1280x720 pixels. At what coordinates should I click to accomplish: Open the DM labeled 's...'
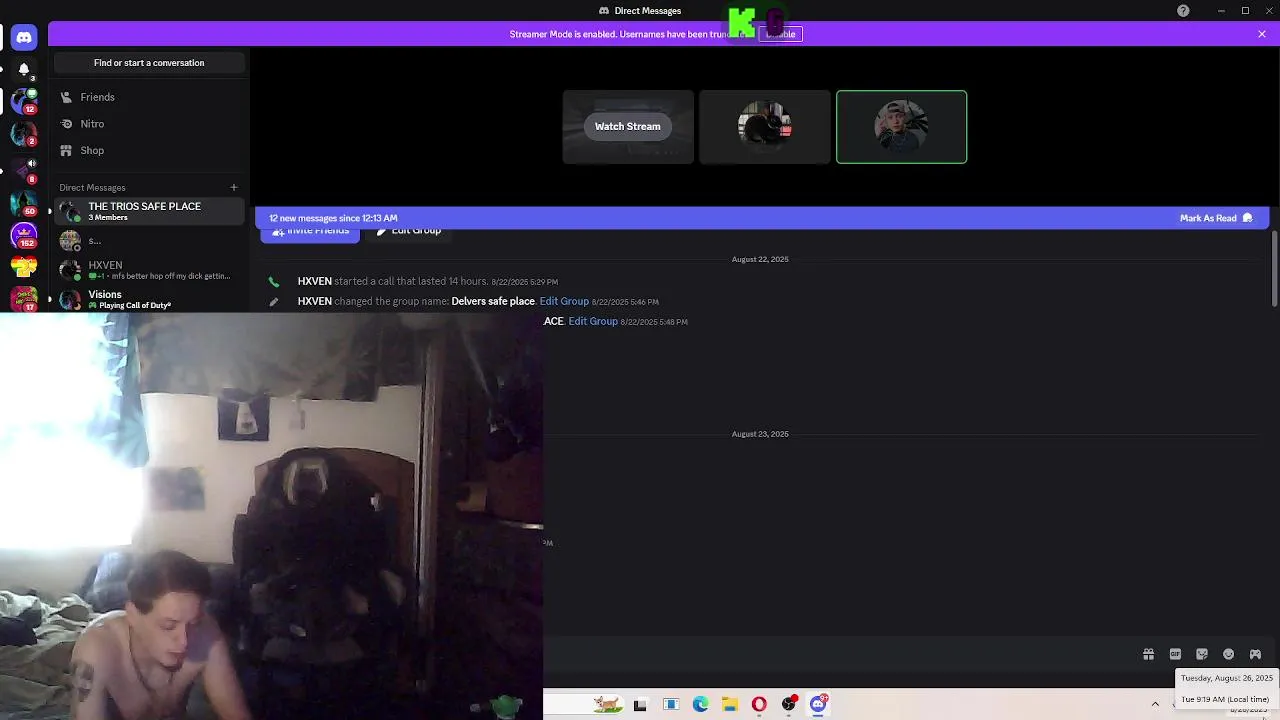(x=149, y=241)
